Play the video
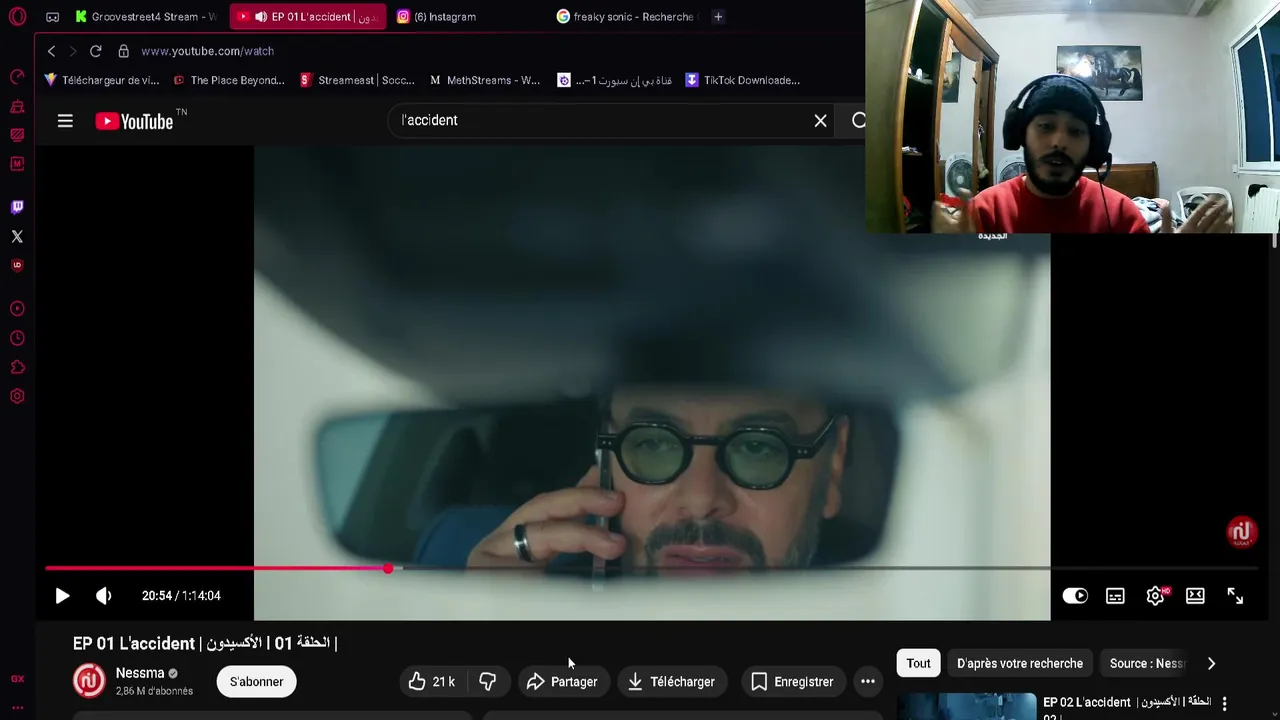The height and width of the screenshot is (720, 1280). tap(62, 596)
